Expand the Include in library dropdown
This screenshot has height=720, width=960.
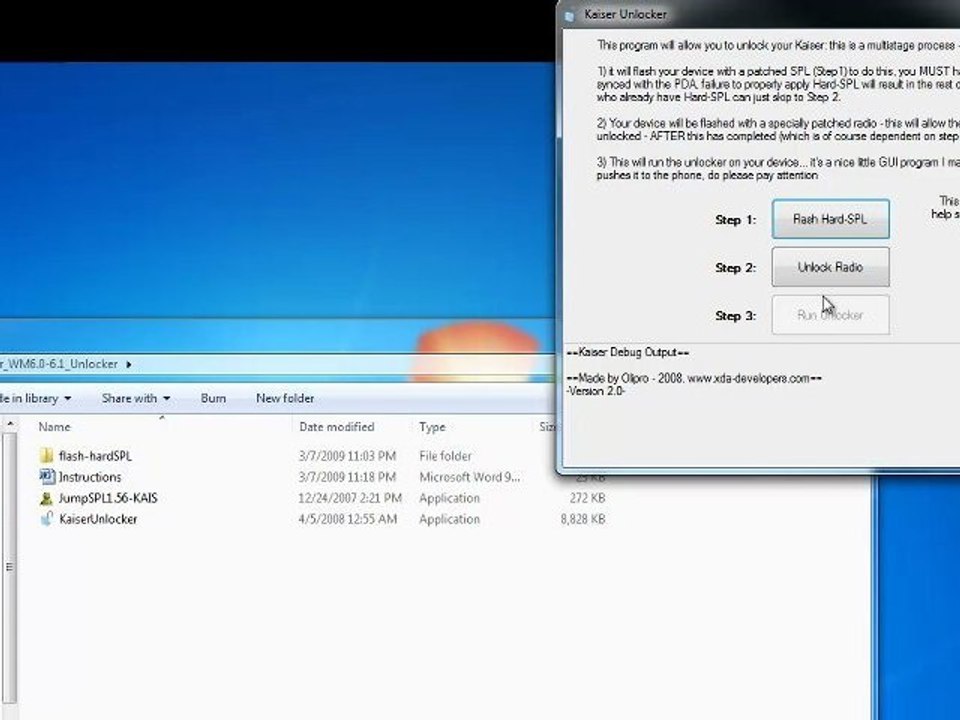point(36,398)
